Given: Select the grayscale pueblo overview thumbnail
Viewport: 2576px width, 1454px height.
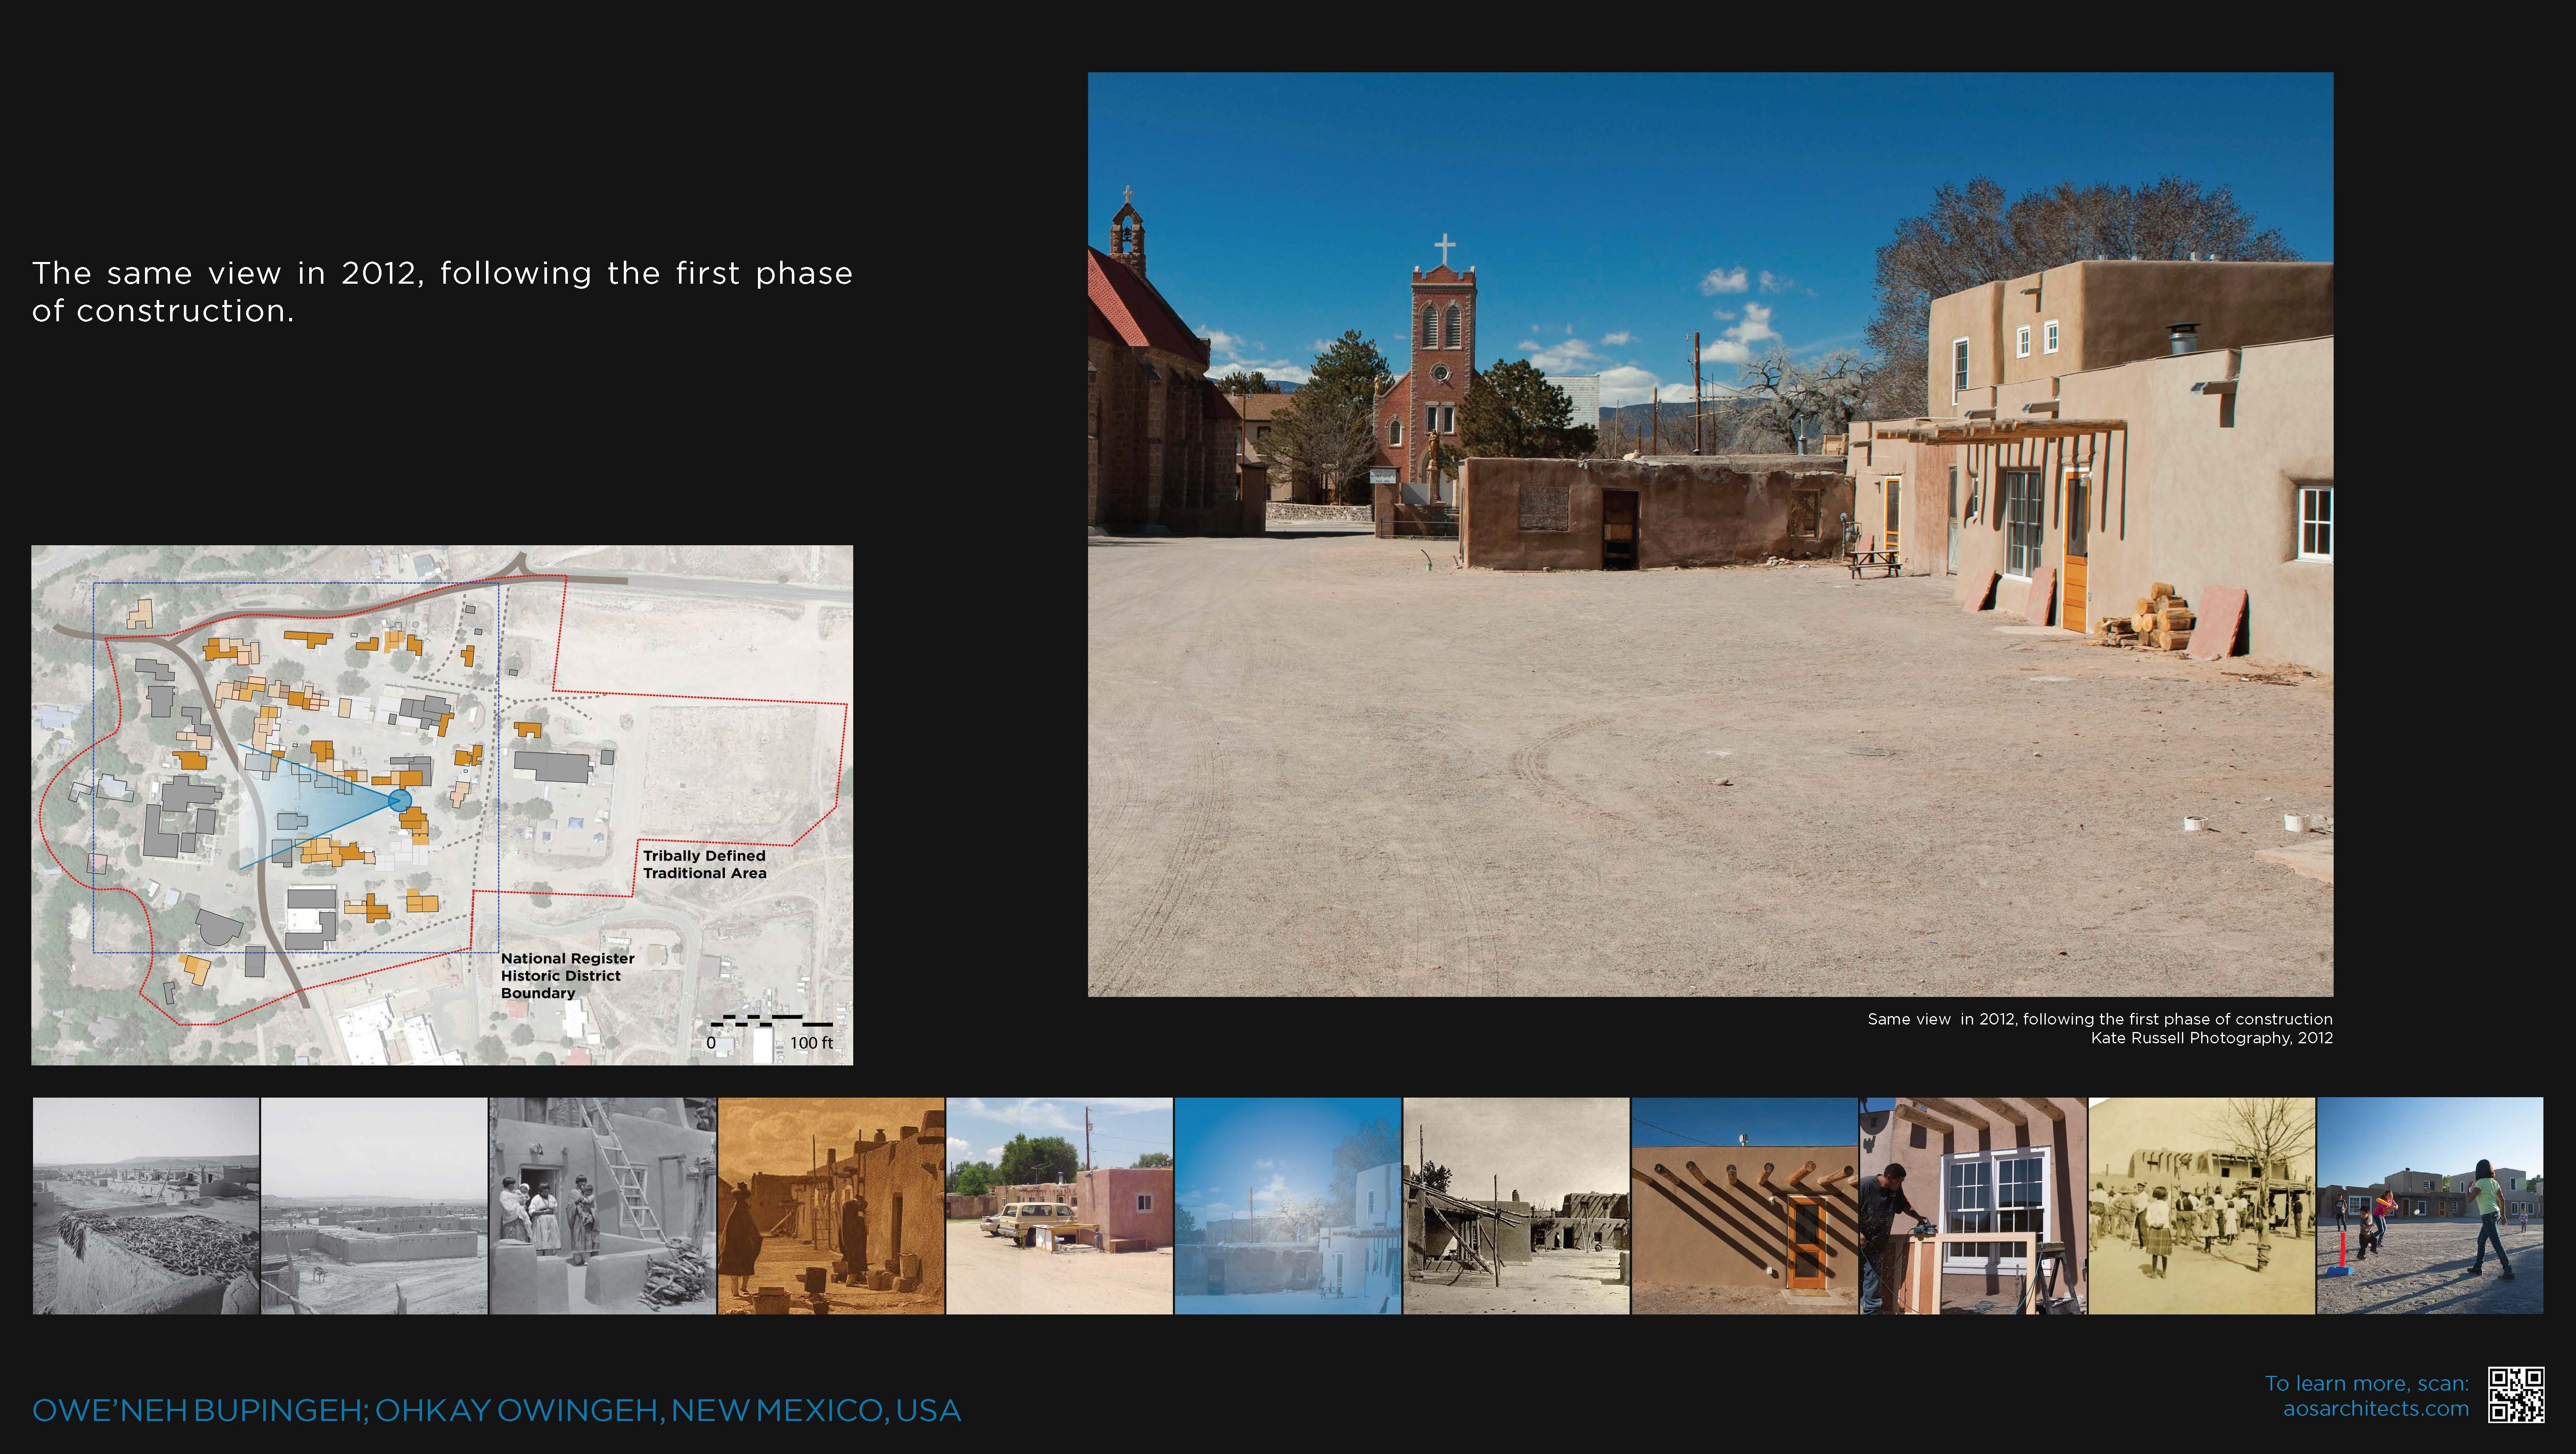Looking at the screenshot, I should tap(374, 1206).
